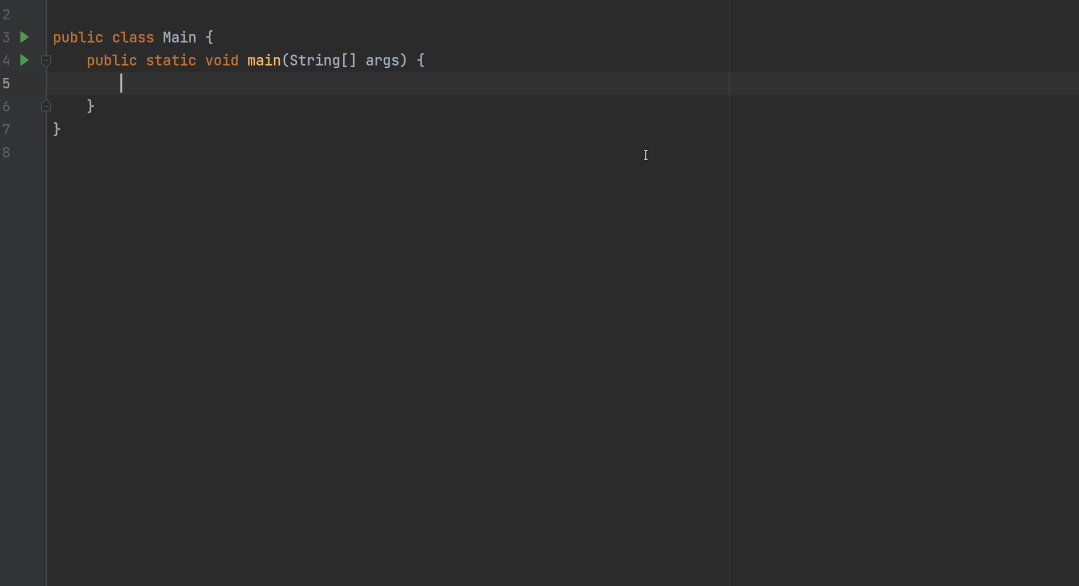Click the opening brace after Main

pyautogui.click(x=210, y=37)
